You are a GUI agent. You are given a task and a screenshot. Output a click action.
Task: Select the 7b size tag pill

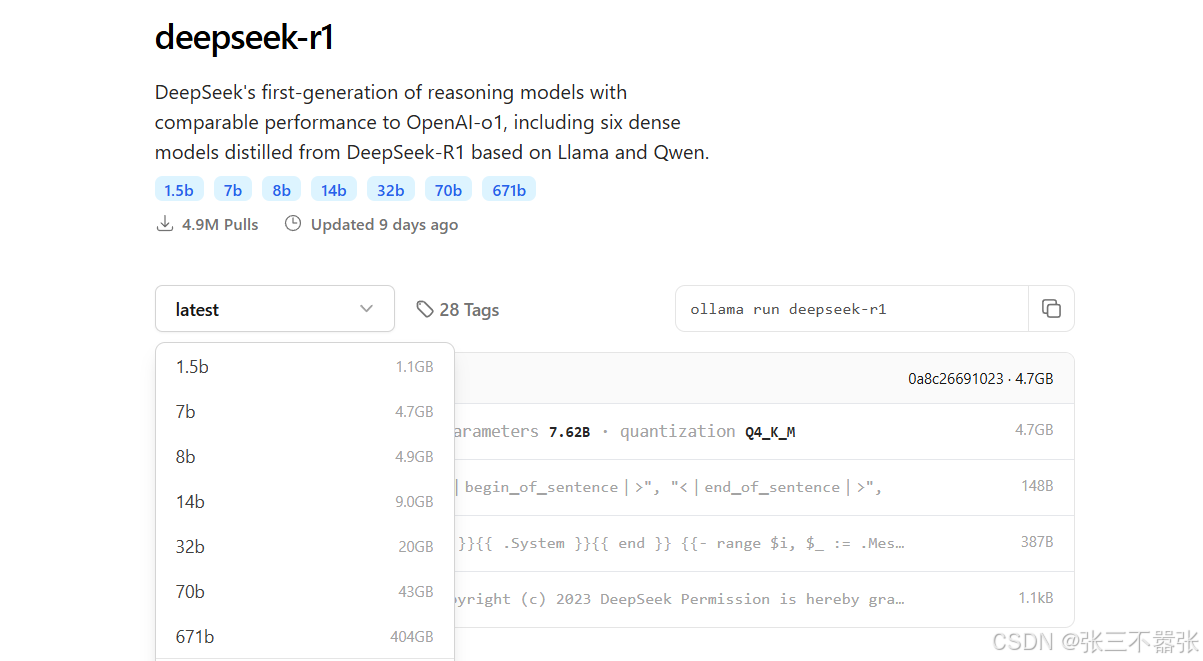point(232,189)
